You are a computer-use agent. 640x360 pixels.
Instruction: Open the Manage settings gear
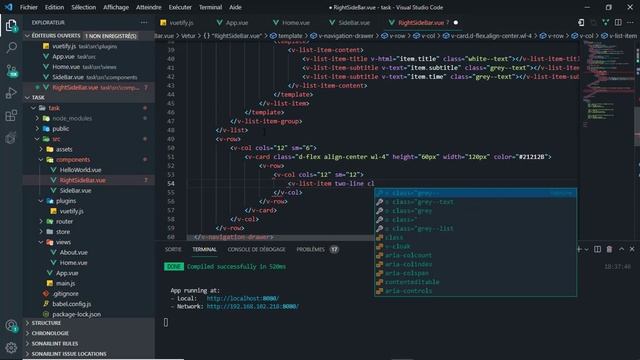coord(11,347)
